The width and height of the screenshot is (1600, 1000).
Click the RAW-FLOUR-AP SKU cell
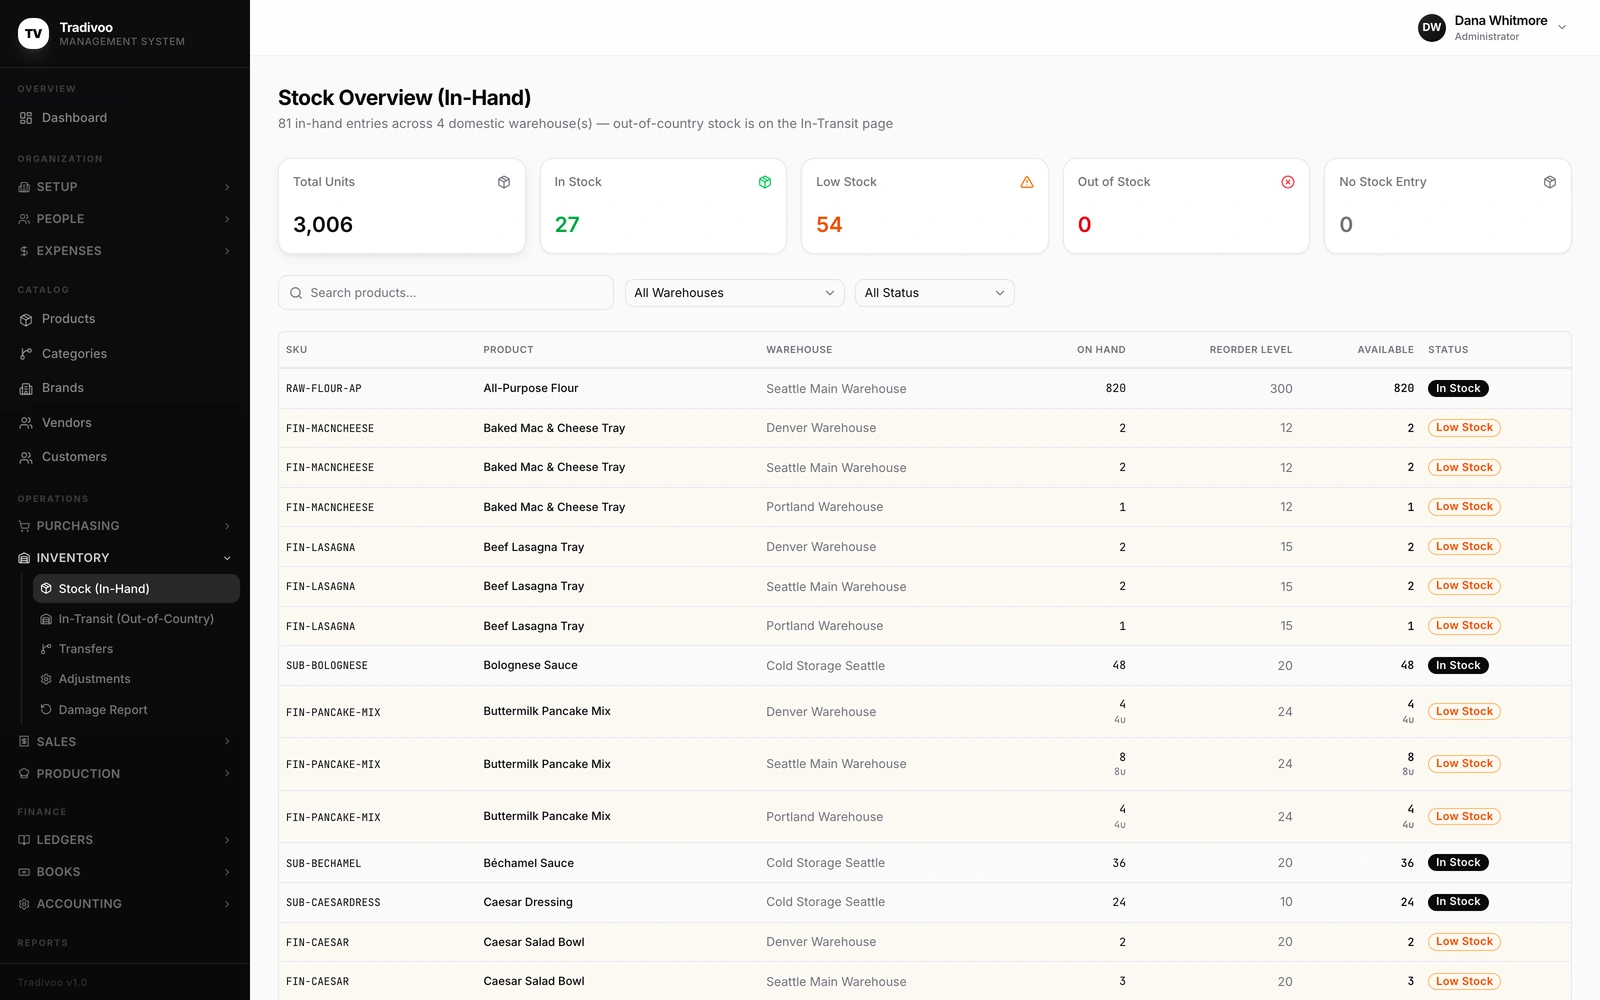[x=324, y=389]
